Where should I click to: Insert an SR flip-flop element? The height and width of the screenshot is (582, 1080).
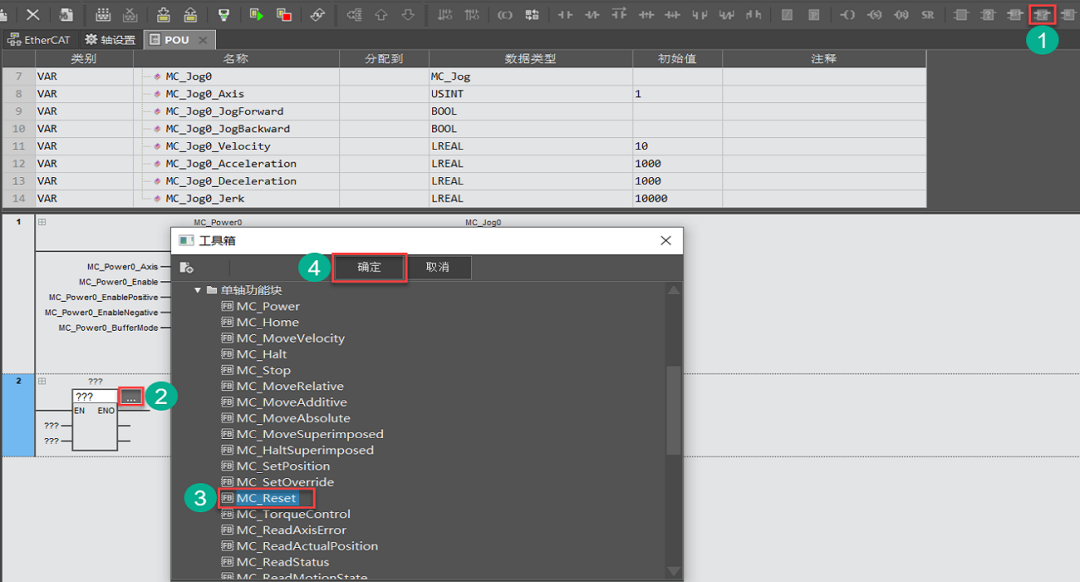point(928,14)
